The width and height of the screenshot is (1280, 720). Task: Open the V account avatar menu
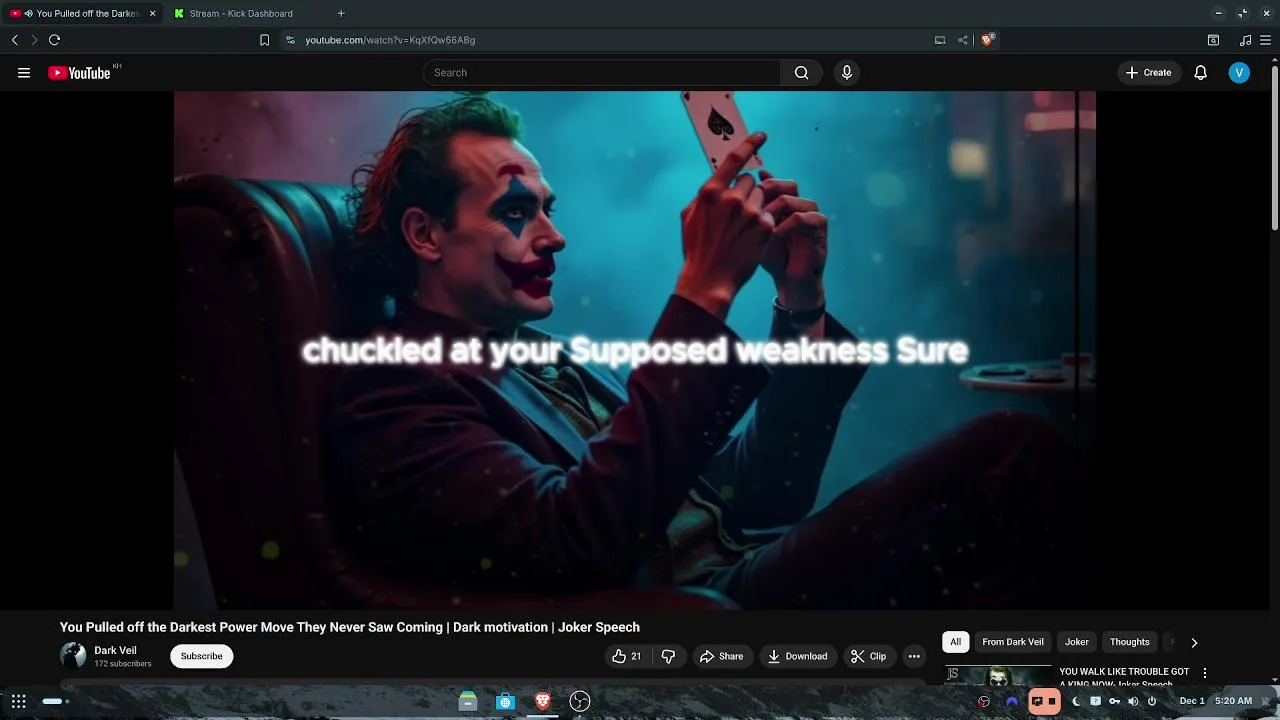tap(1239, 73)
